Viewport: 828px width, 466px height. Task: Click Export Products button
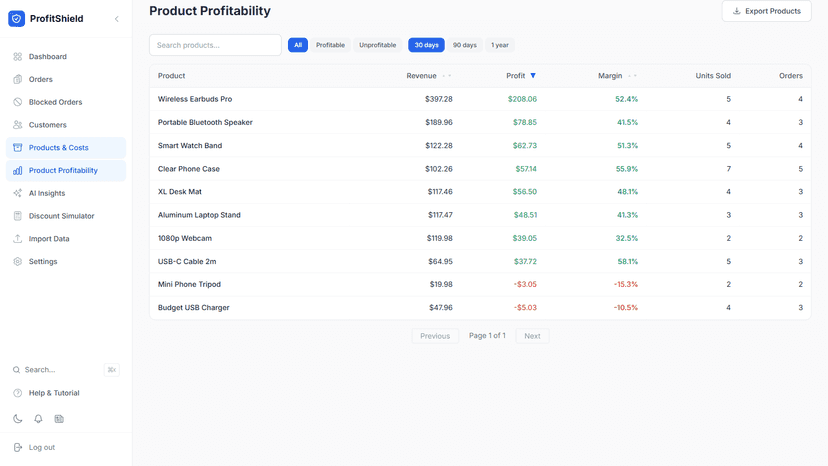[766, 11]
